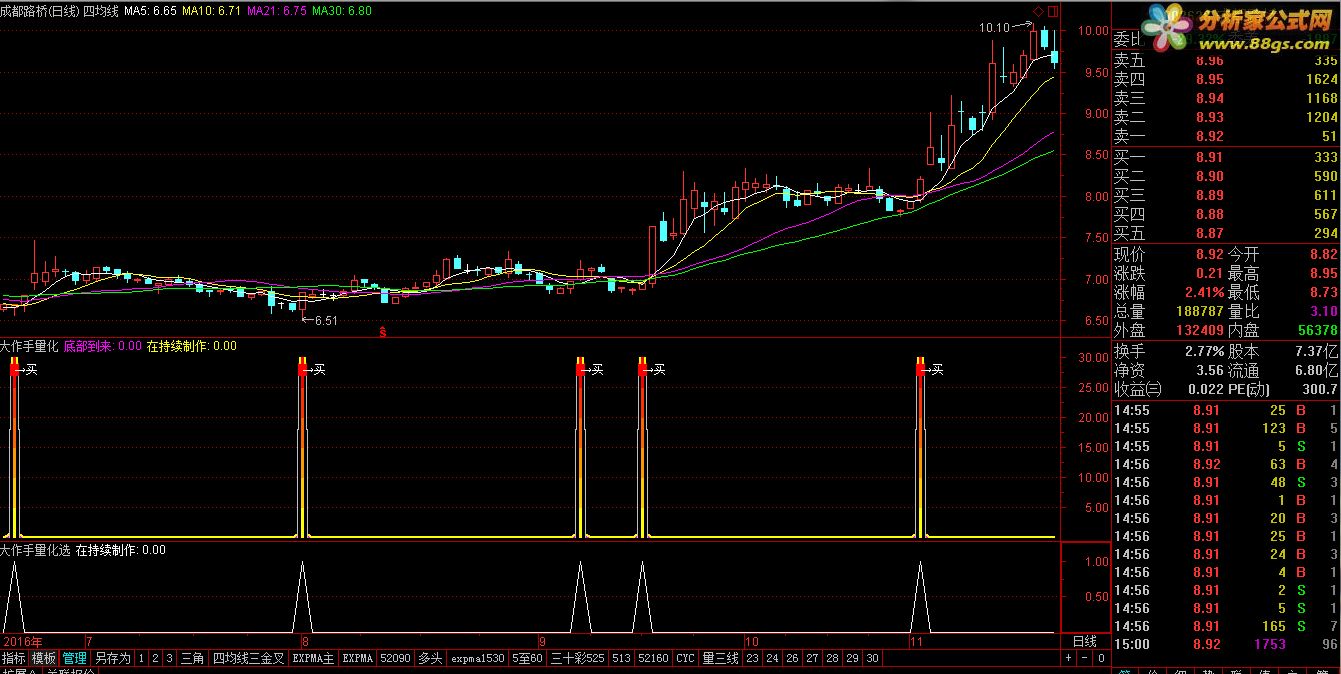Click the 卖五 ask row

pyautogui.click(x=1226, y=60)
